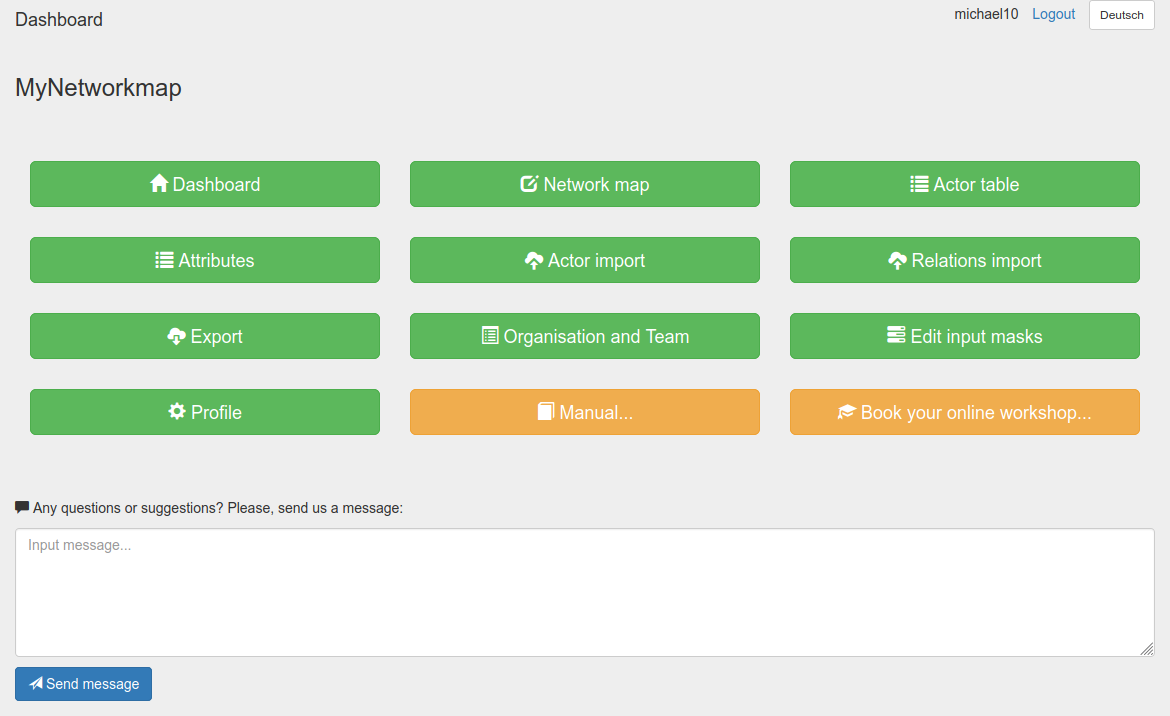Switch language with the Deutsch button
Viewport: 1170px width, 716px height.
click(x=1121, y=15)
